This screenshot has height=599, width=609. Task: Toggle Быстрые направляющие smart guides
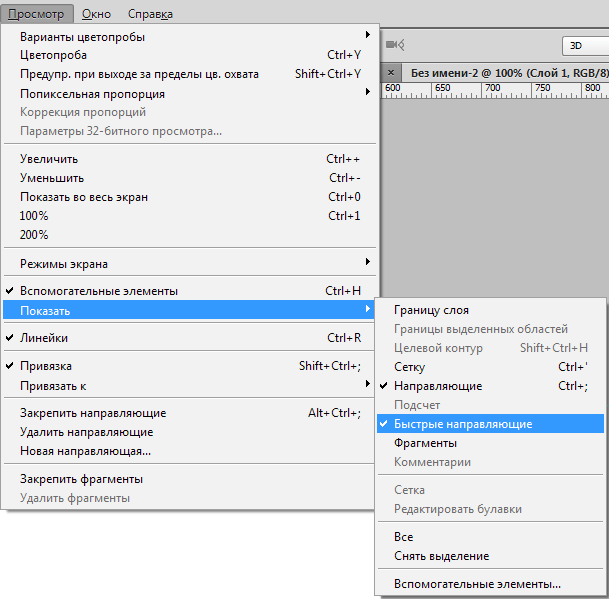coord(491,424)
